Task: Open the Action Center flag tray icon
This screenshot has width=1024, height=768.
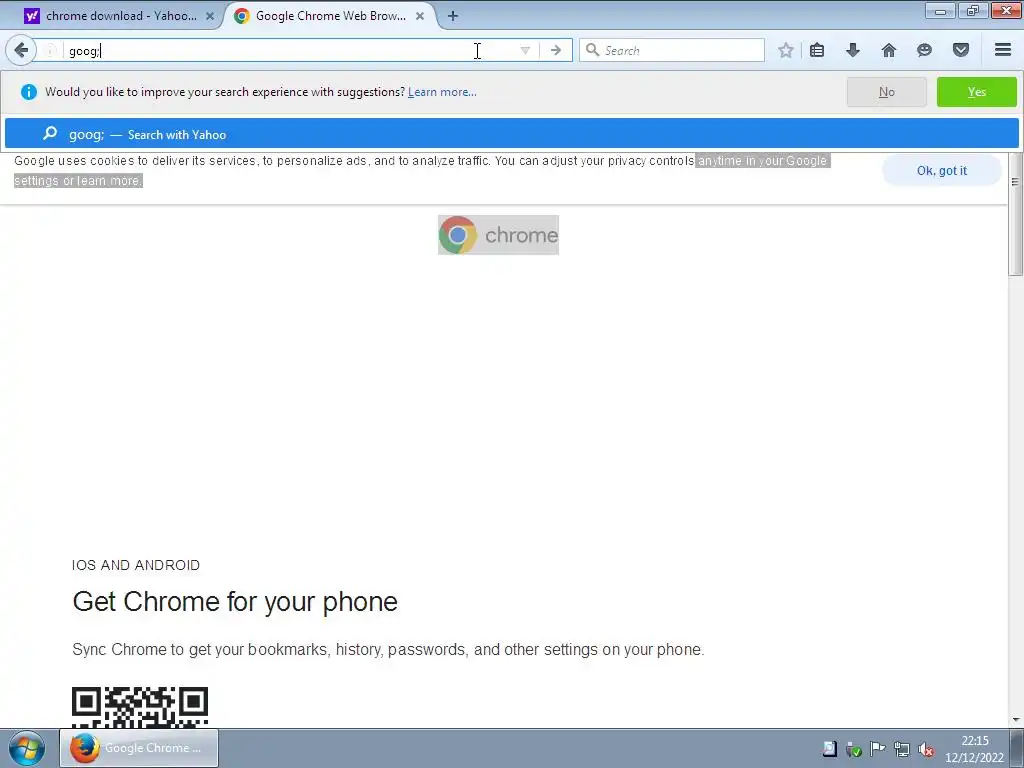Action: pyautogui.click(x=877, y=749)
